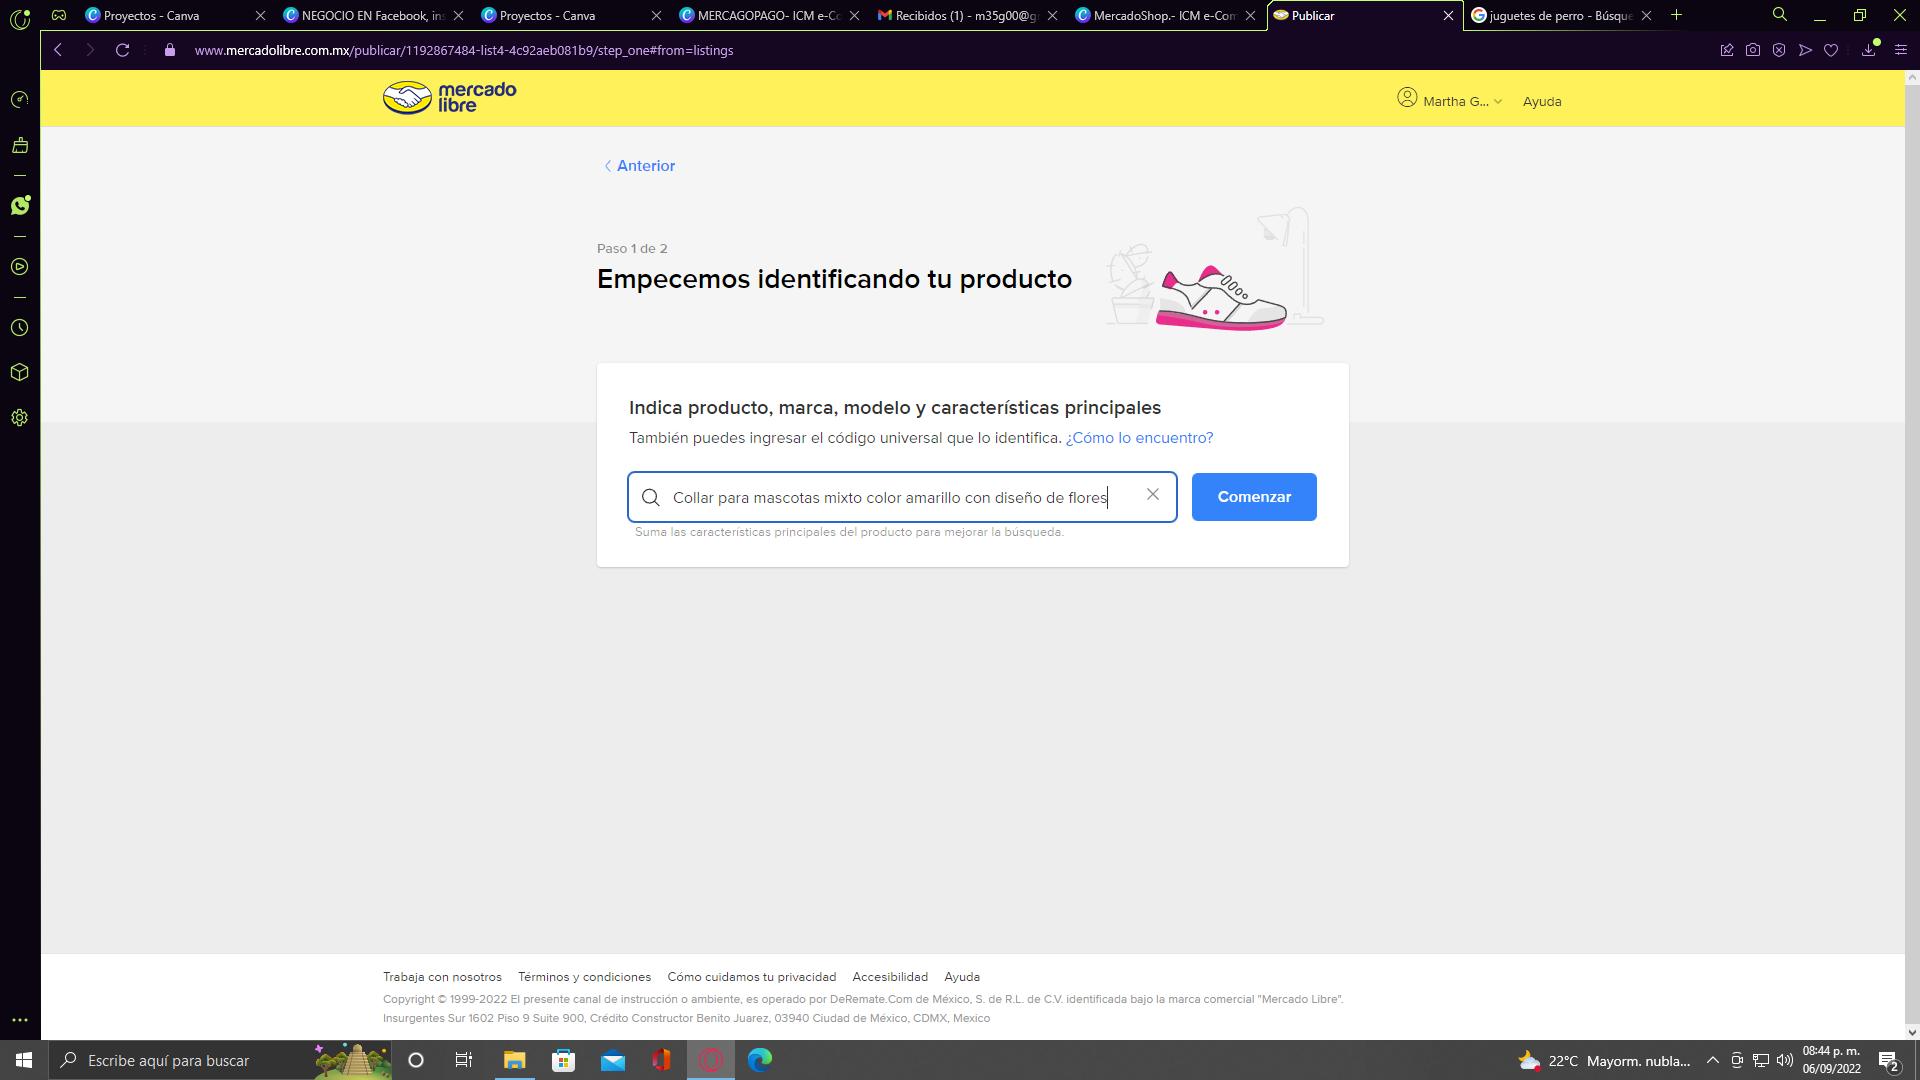Go back using the Anterior link
This screenshot has width=1920, height=1080.
point(639,166)
